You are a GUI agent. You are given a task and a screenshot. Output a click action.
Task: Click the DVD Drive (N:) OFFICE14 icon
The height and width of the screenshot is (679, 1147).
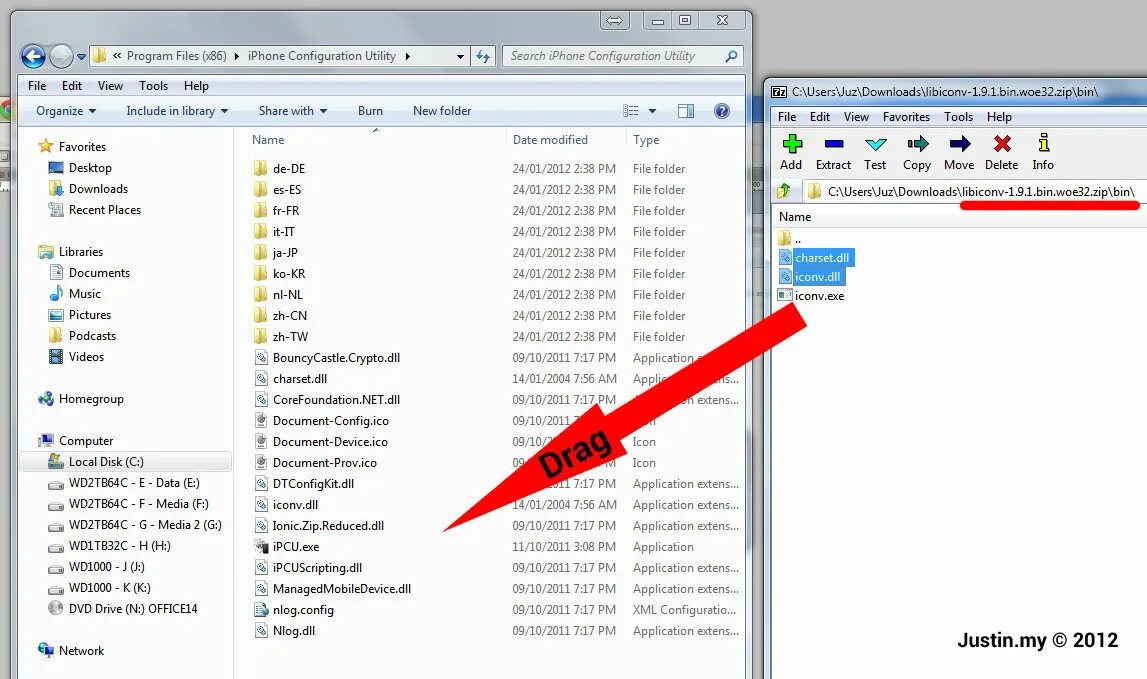click(x=56, y=608)
